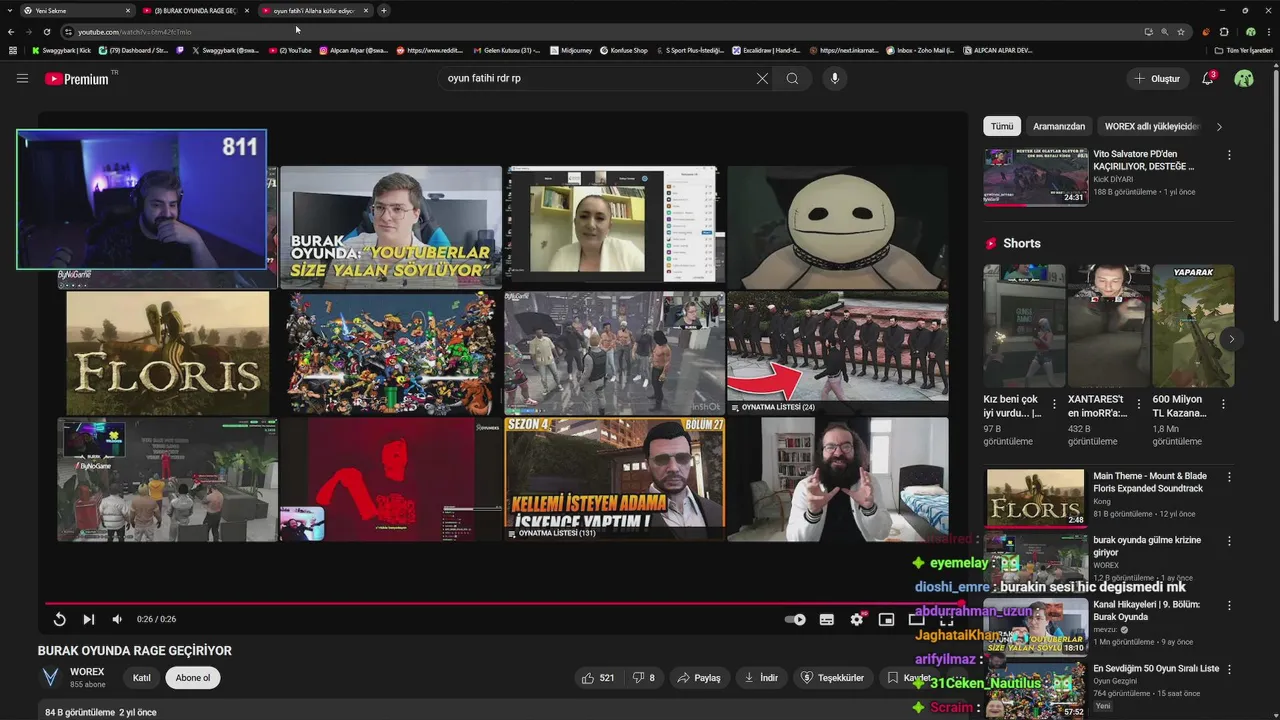Click the magnifier search button
This screenshot has width=1280, height=720.
pyautogui.click(x=792, y=78)
